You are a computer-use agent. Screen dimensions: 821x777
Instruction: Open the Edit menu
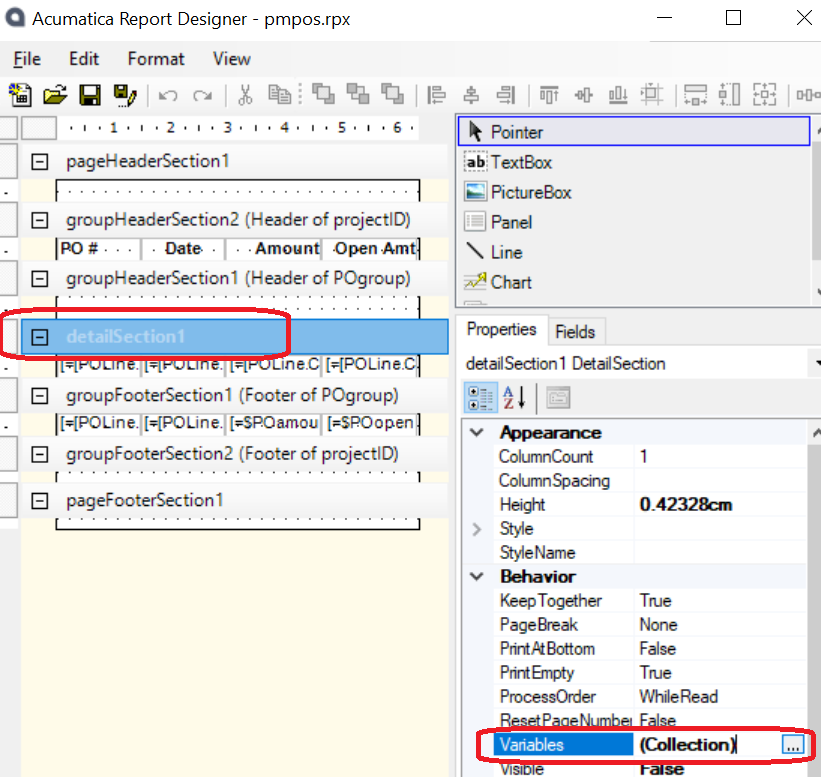[84, 59]
